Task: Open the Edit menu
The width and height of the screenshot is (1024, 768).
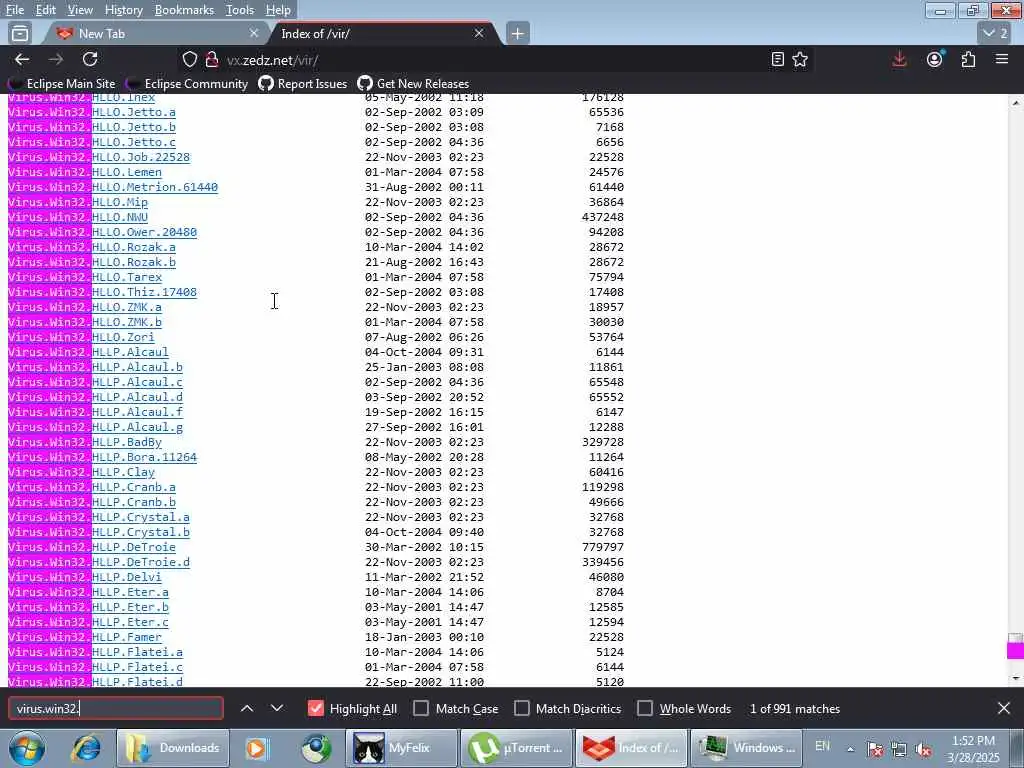Action: click(x=45, y=10)
